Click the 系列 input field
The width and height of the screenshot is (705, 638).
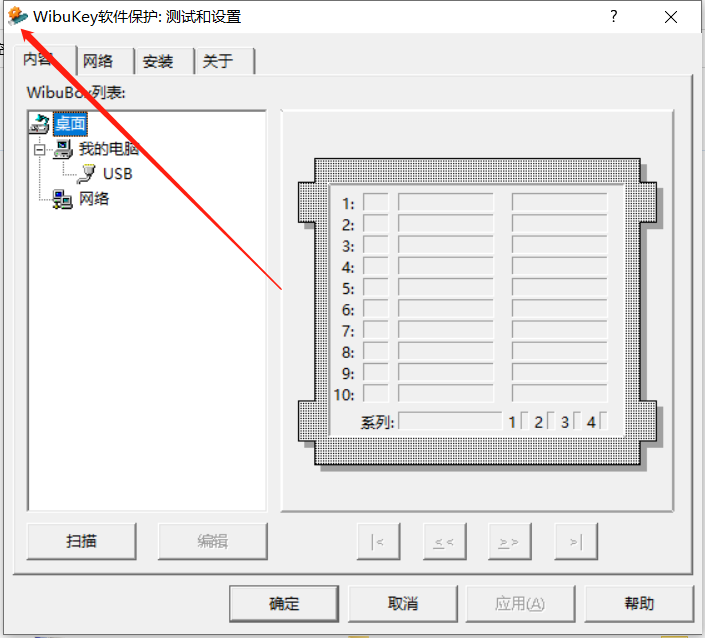pyautogui.click(x=450, y=421)
